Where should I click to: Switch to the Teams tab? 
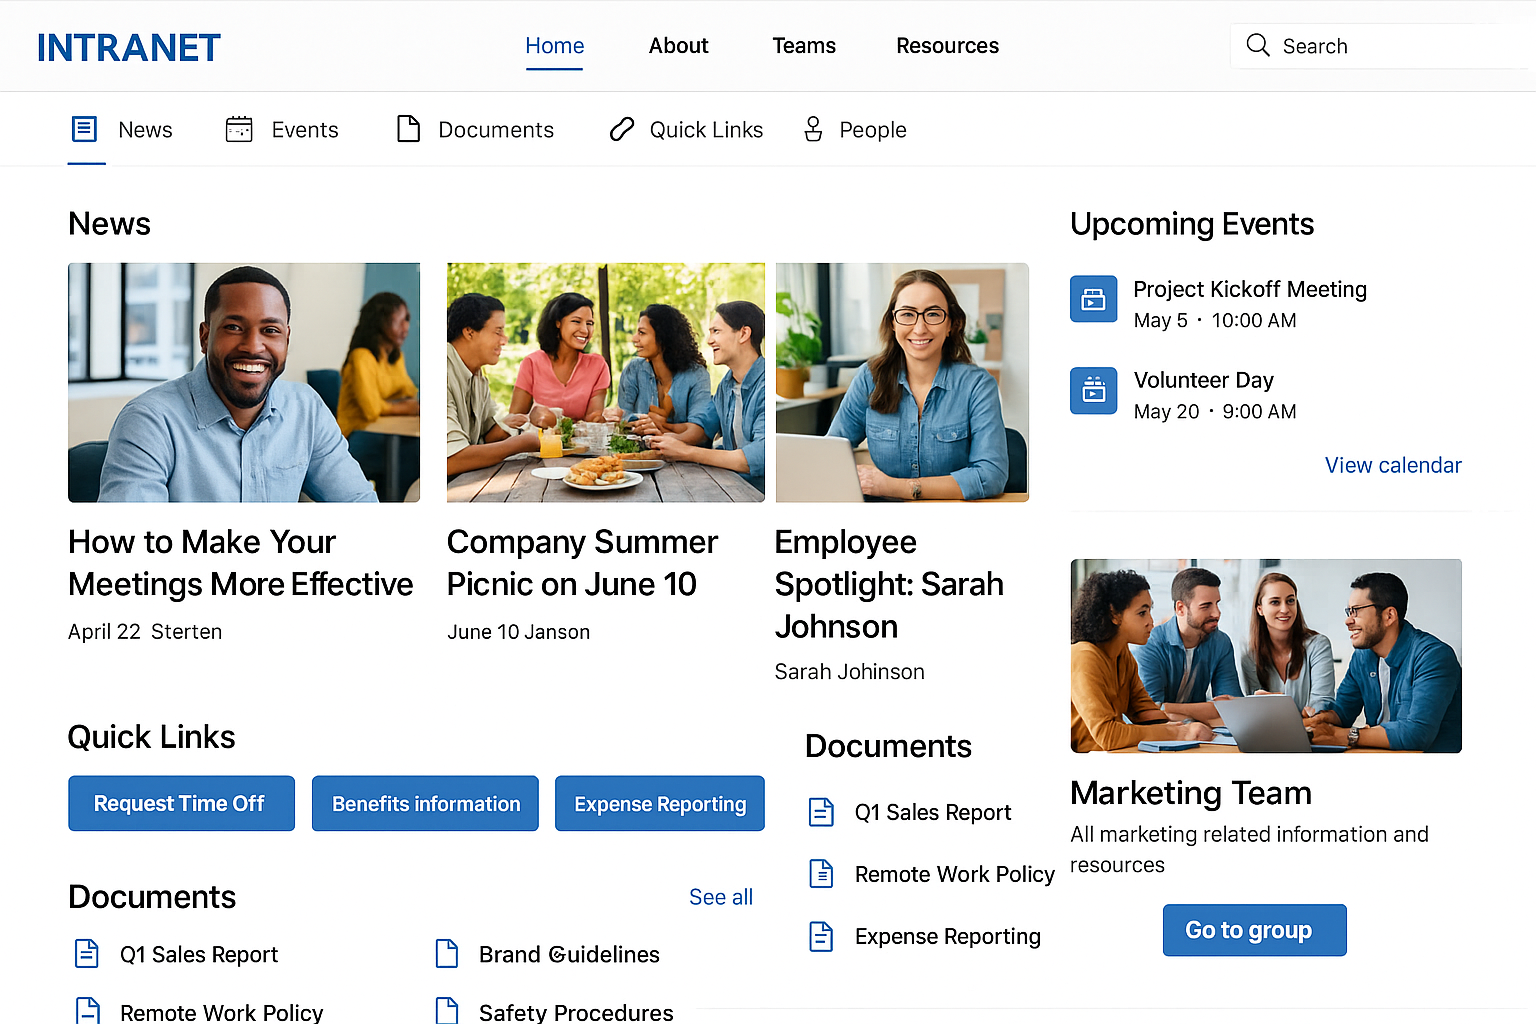804,45
